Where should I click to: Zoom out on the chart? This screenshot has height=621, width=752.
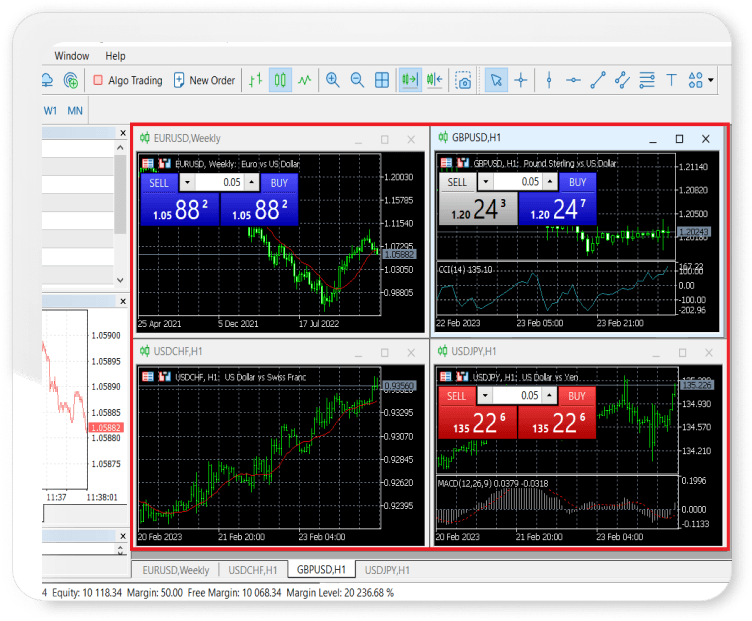coord(357,80)
